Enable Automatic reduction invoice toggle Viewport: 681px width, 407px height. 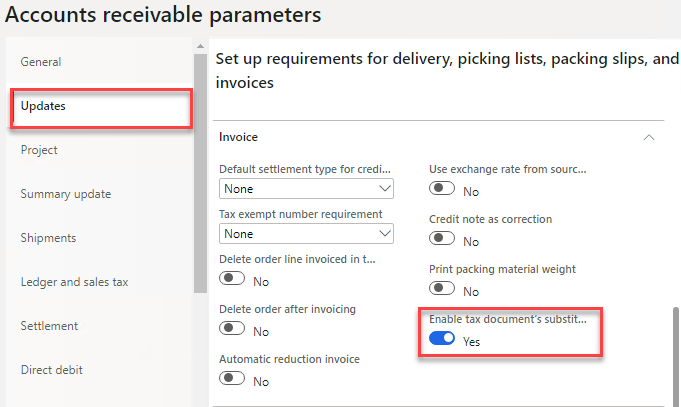(233, 379)
